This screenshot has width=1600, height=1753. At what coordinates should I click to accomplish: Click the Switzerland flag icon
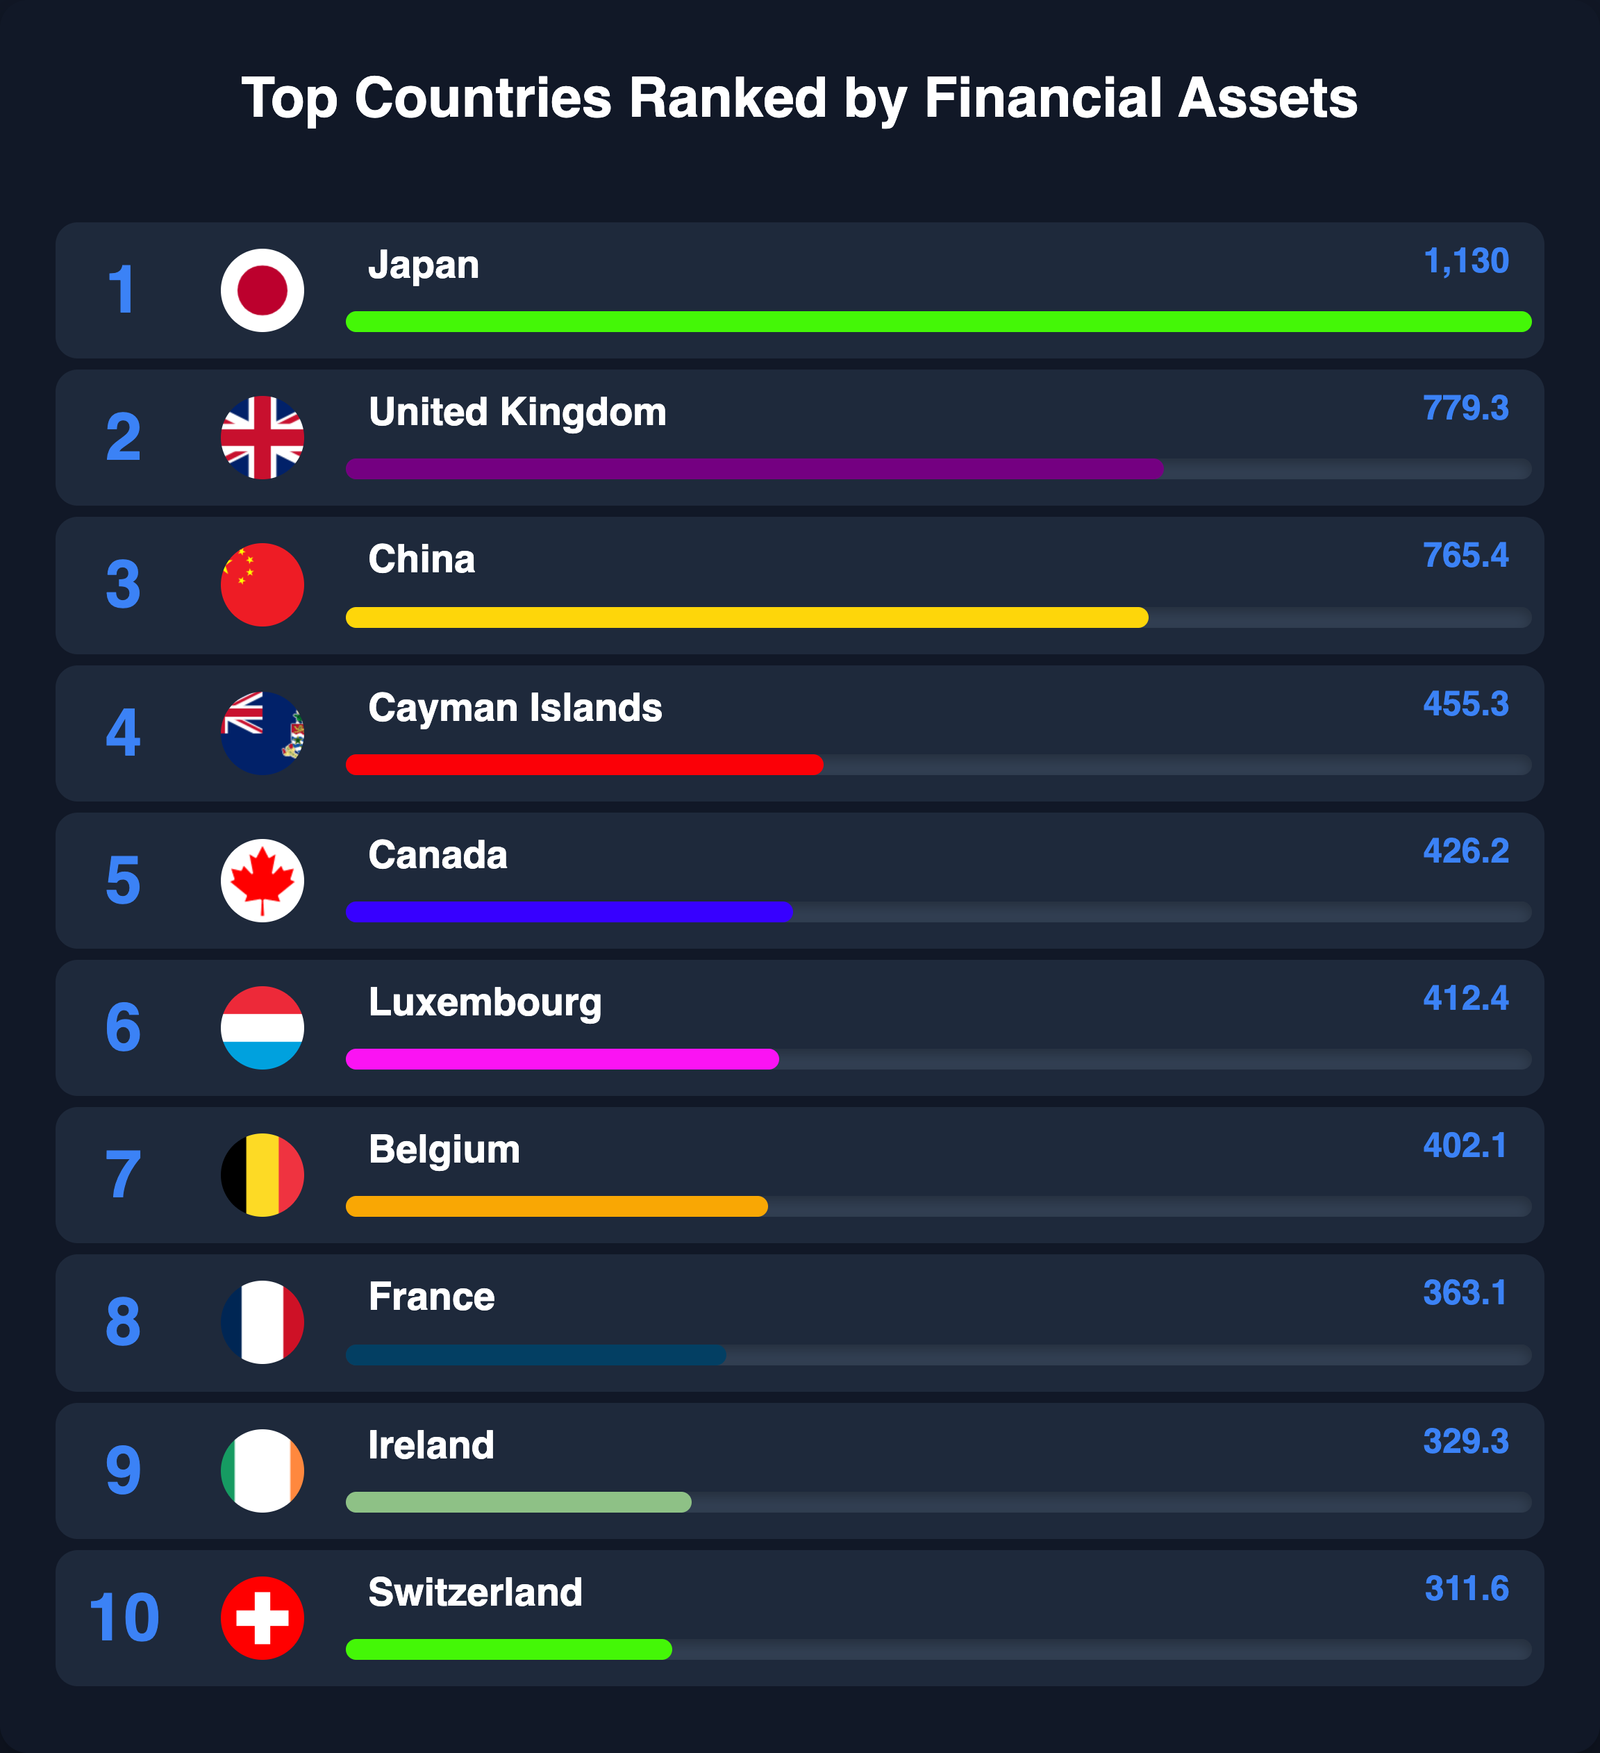(262, 1618)
